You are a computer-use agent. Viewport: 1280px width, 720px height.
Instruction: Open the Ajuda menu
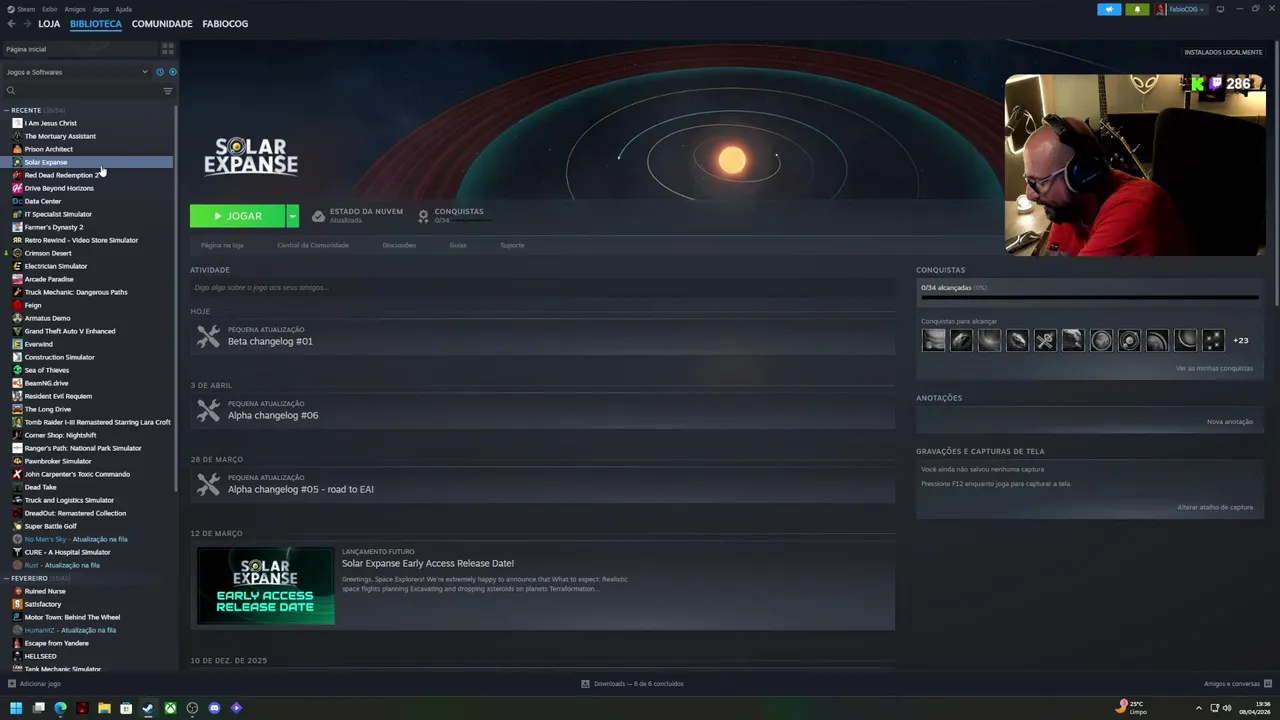tap(123, 9)
